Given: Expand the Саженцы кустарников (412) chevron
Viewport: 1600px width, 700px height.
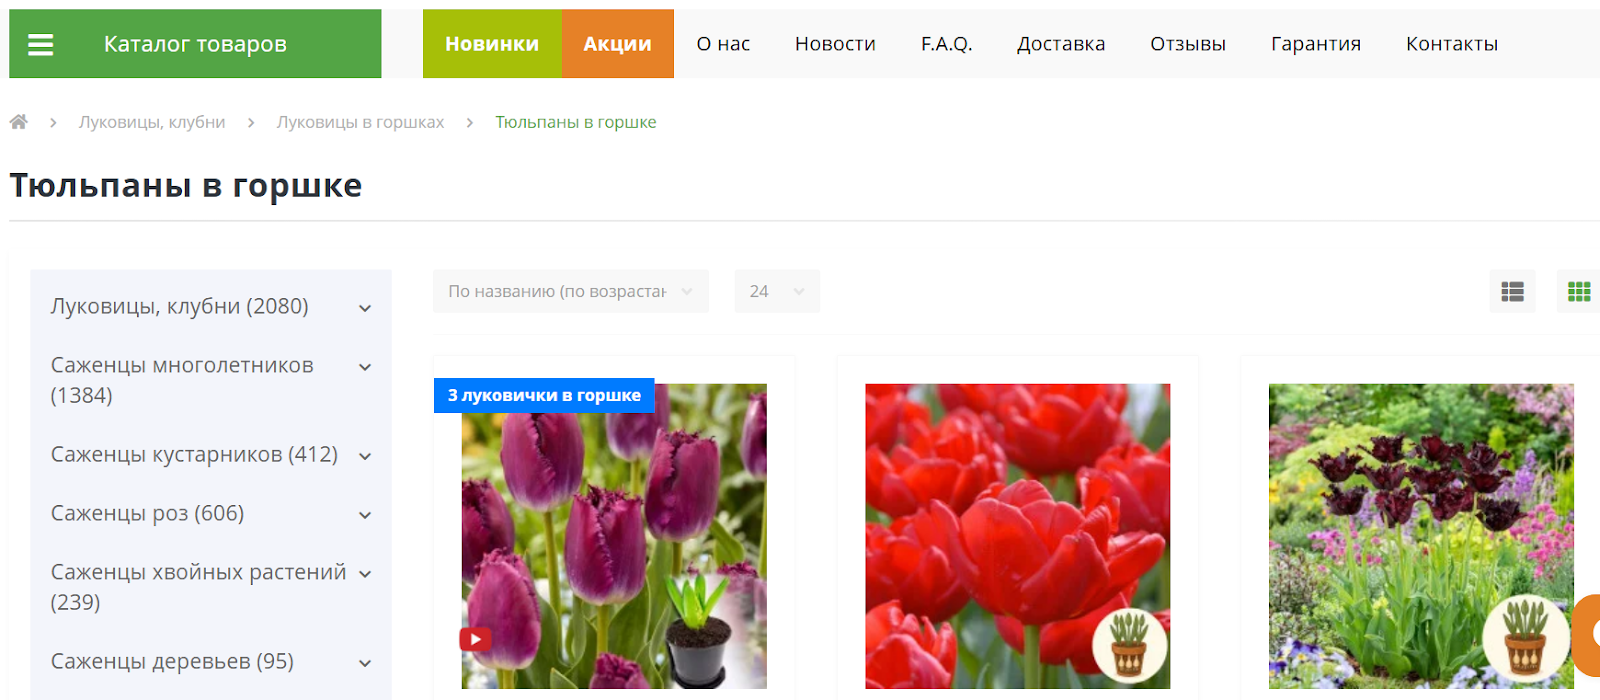Looking at the screenshot, I should click(365, 456).
